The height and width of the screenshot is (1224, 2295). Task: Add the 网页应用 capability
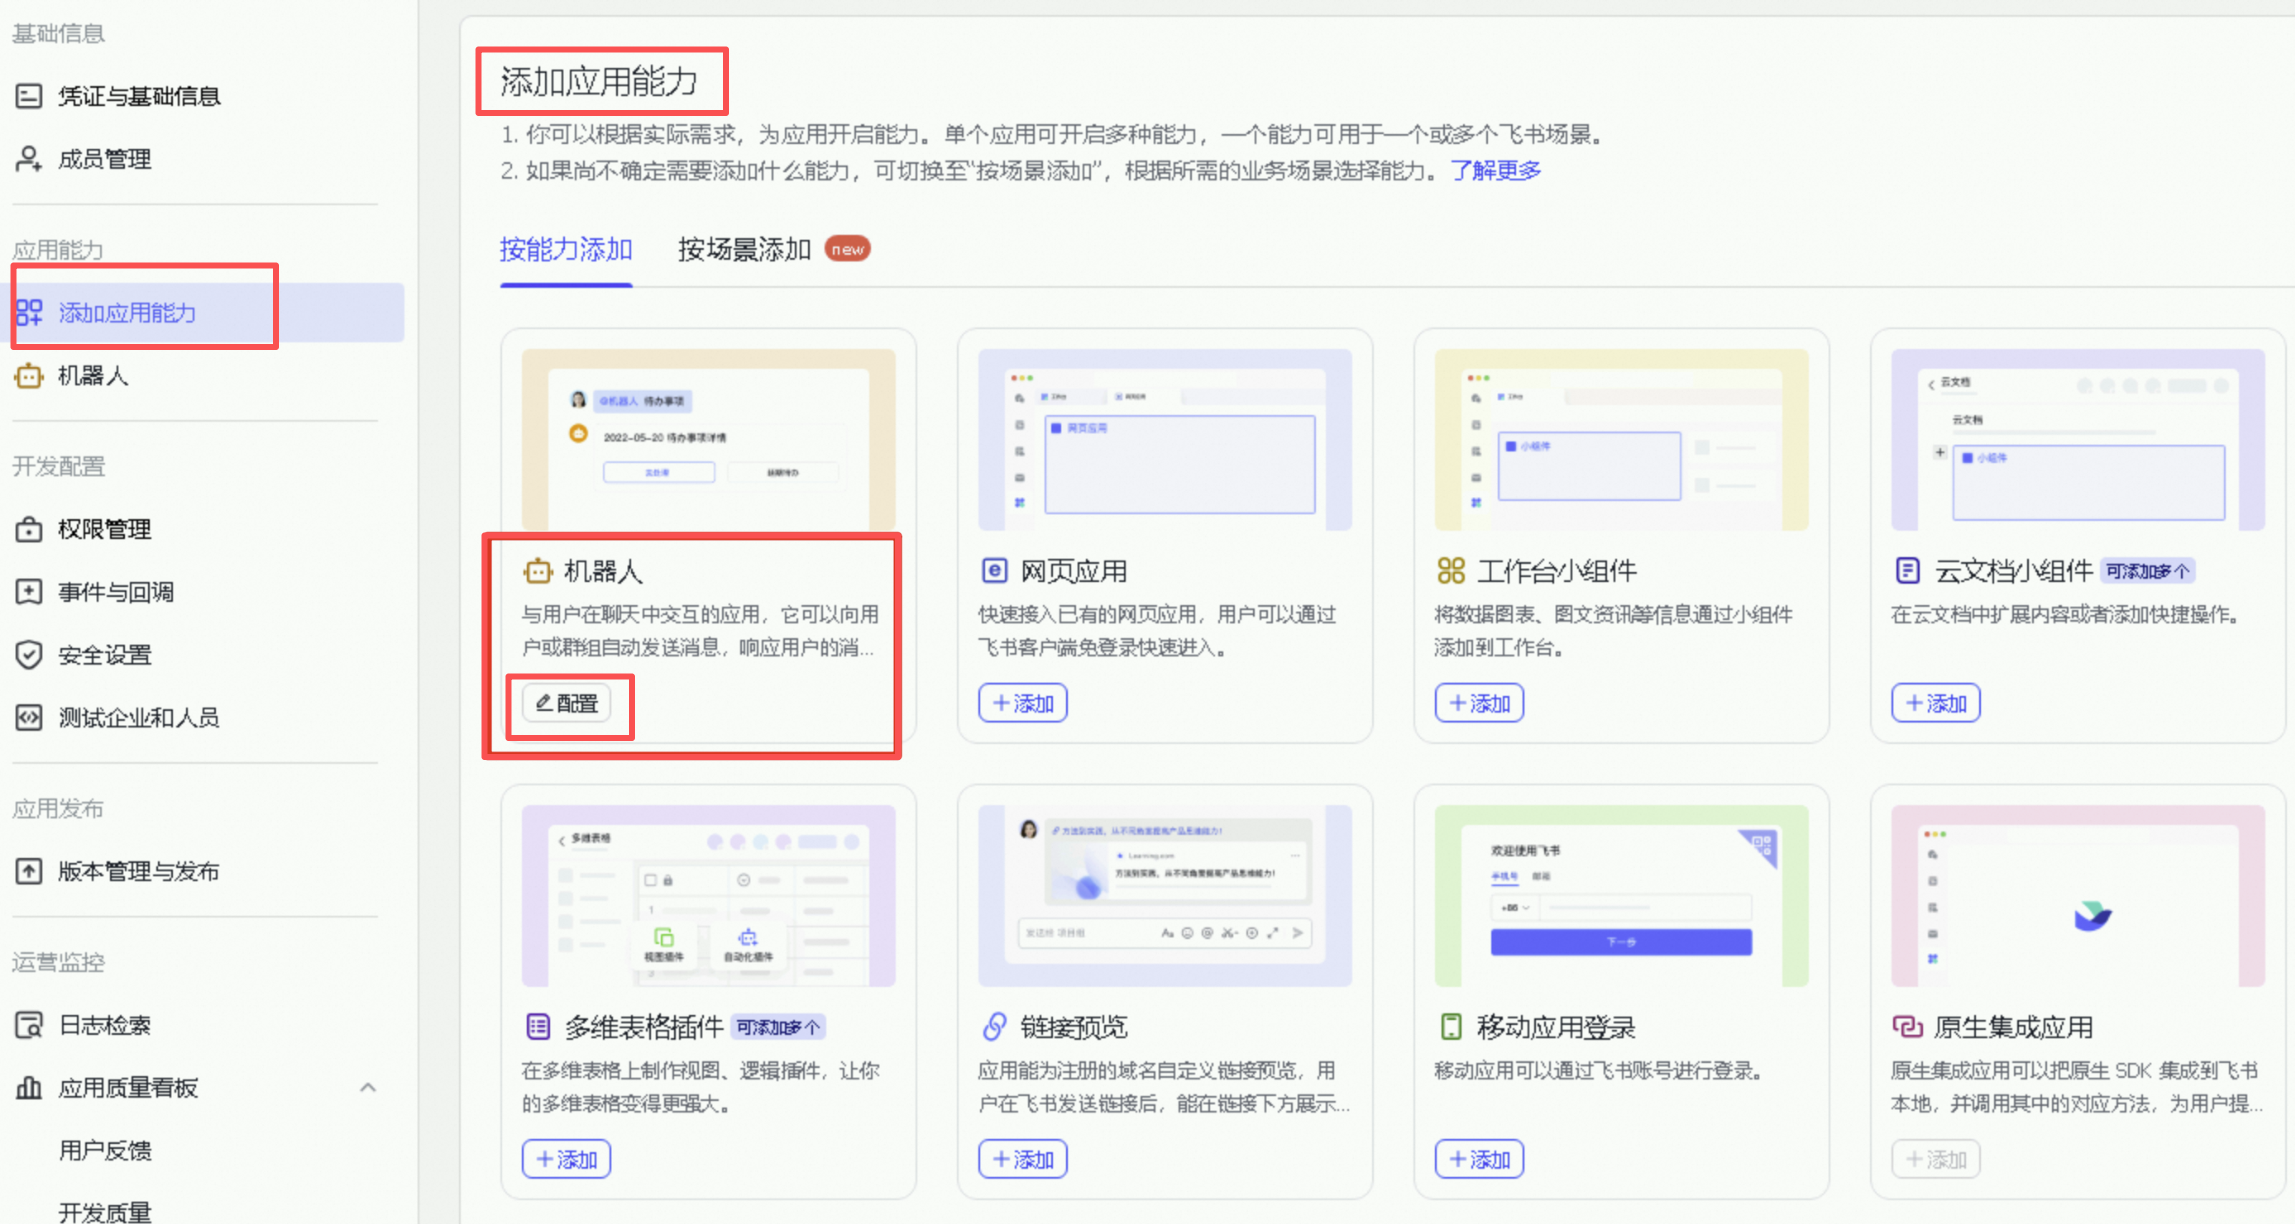pyautogui.click(x=1022, y=703)
